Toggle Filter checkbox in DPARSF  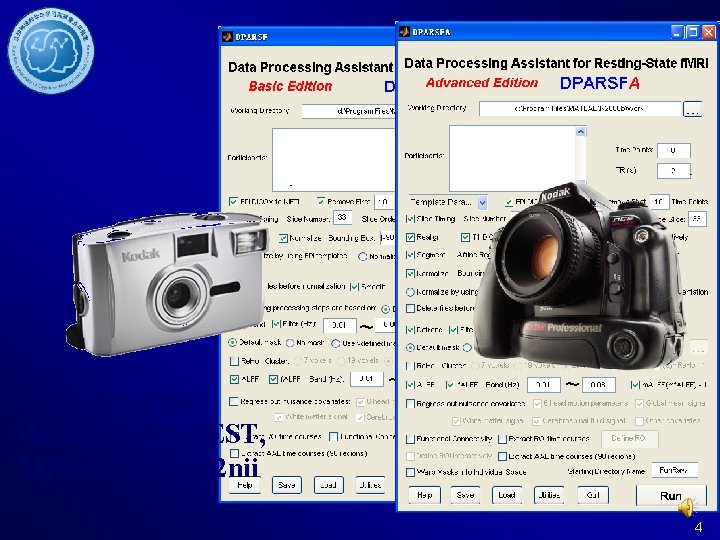276,324
